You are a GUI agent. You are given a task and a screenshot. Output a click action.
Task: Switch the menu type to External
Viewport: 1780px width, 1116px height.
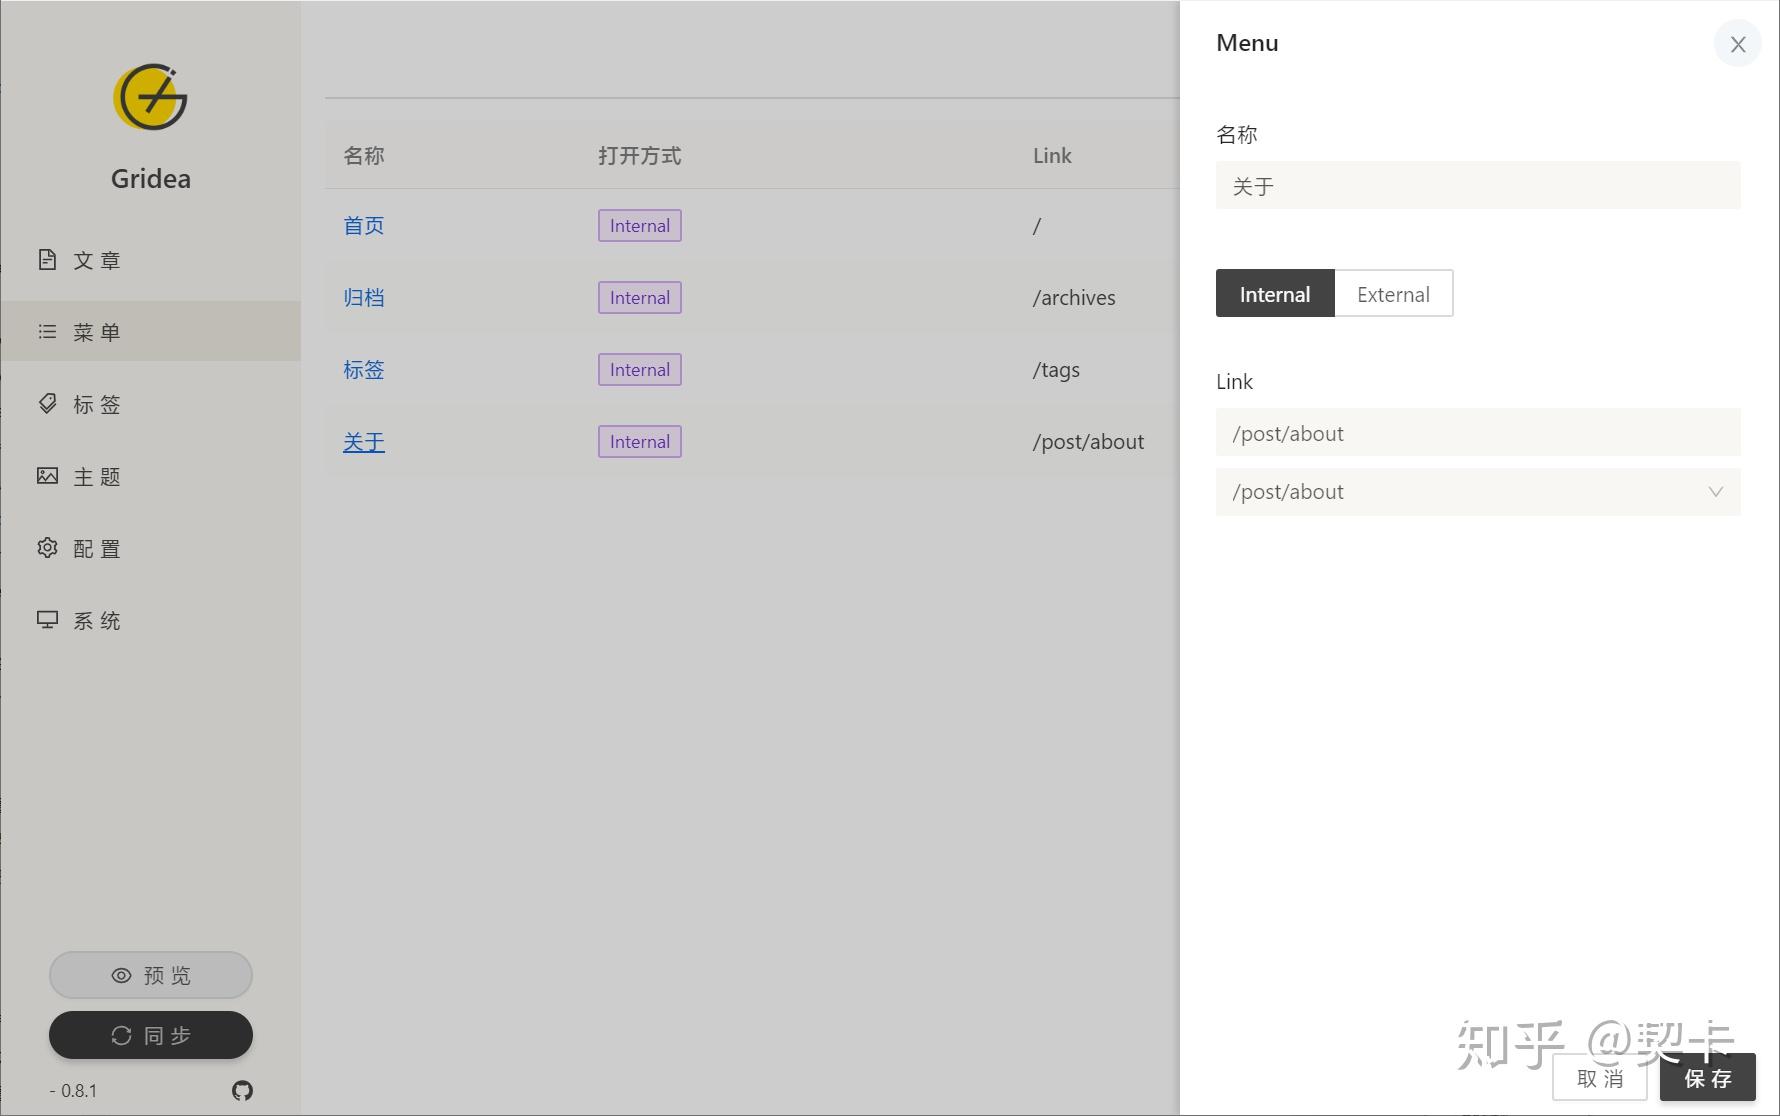tap(1393, 293)
